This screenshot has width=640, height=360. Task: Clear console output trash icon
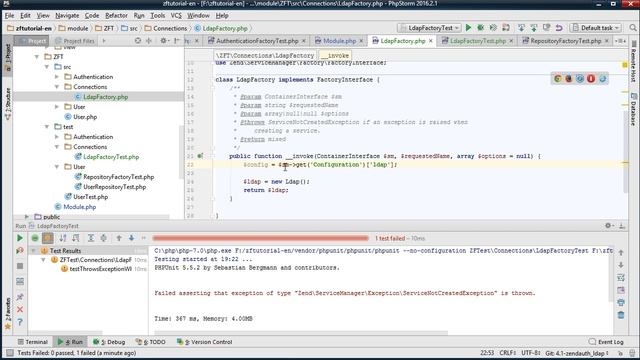pyautogui.click(x=621, y=315)
